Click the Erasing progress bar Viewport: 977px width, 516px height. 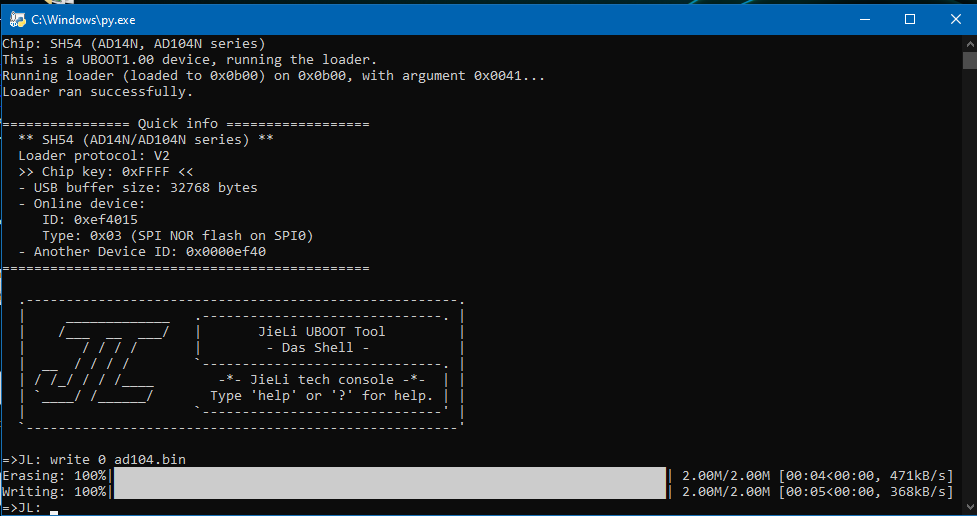pyautogui.click(x=390, y=475)
